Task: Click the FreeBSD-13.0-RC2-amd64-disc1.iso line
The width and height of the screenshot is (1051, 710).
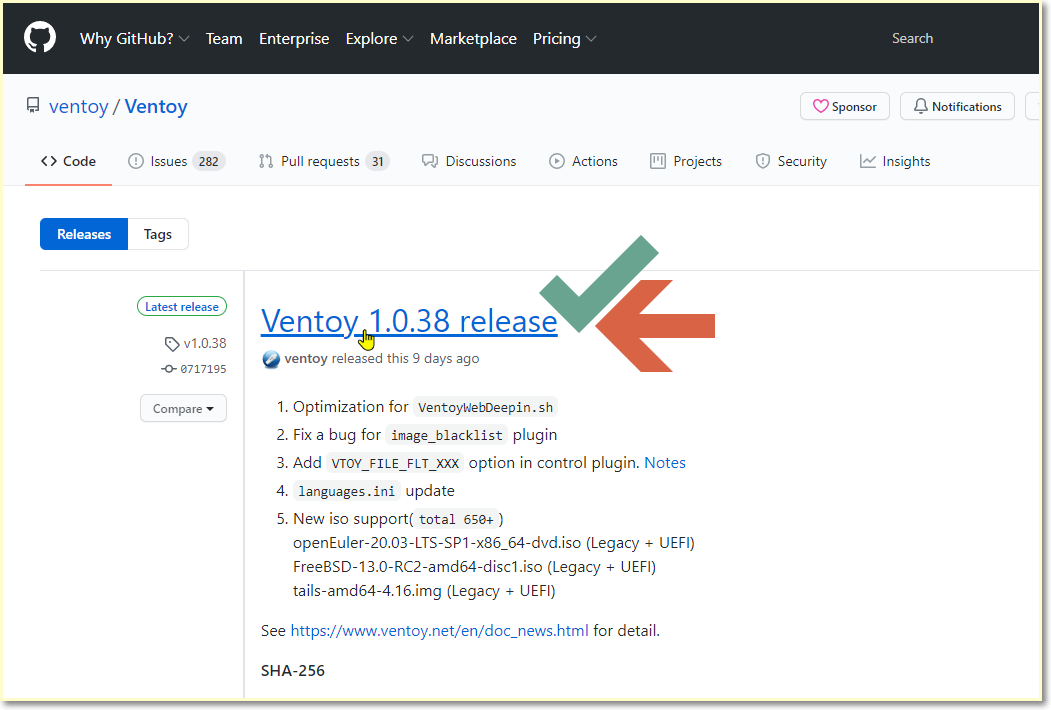Action: (x=474, y=567)
